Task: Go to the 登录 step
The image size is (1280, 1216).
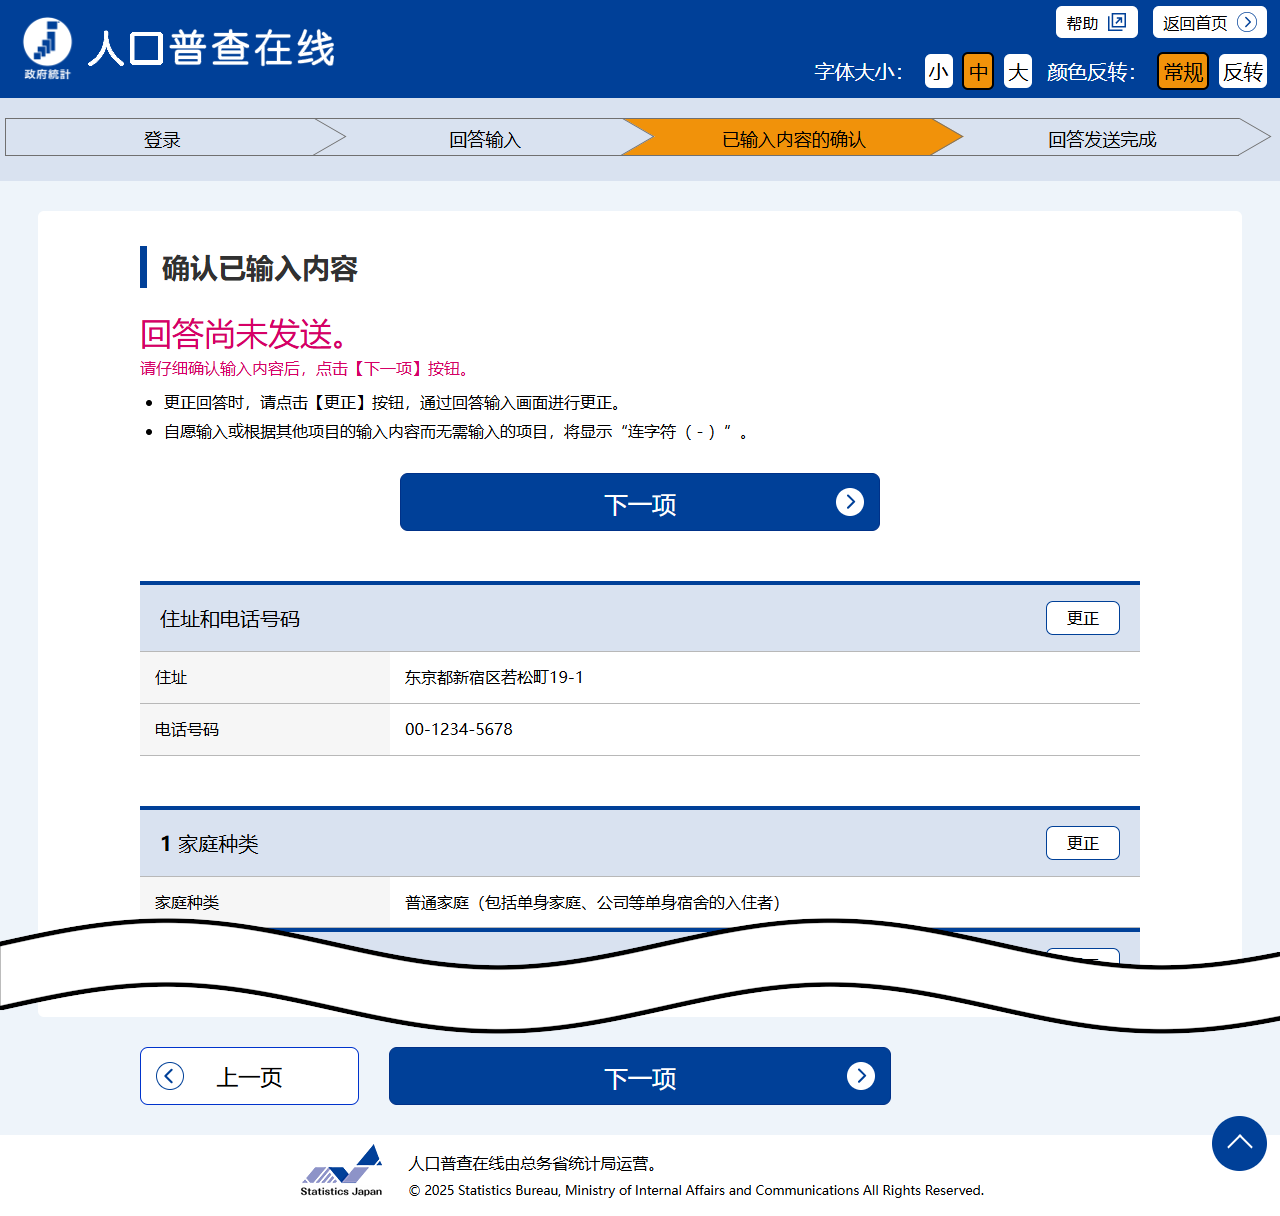Action: (162, 138)
